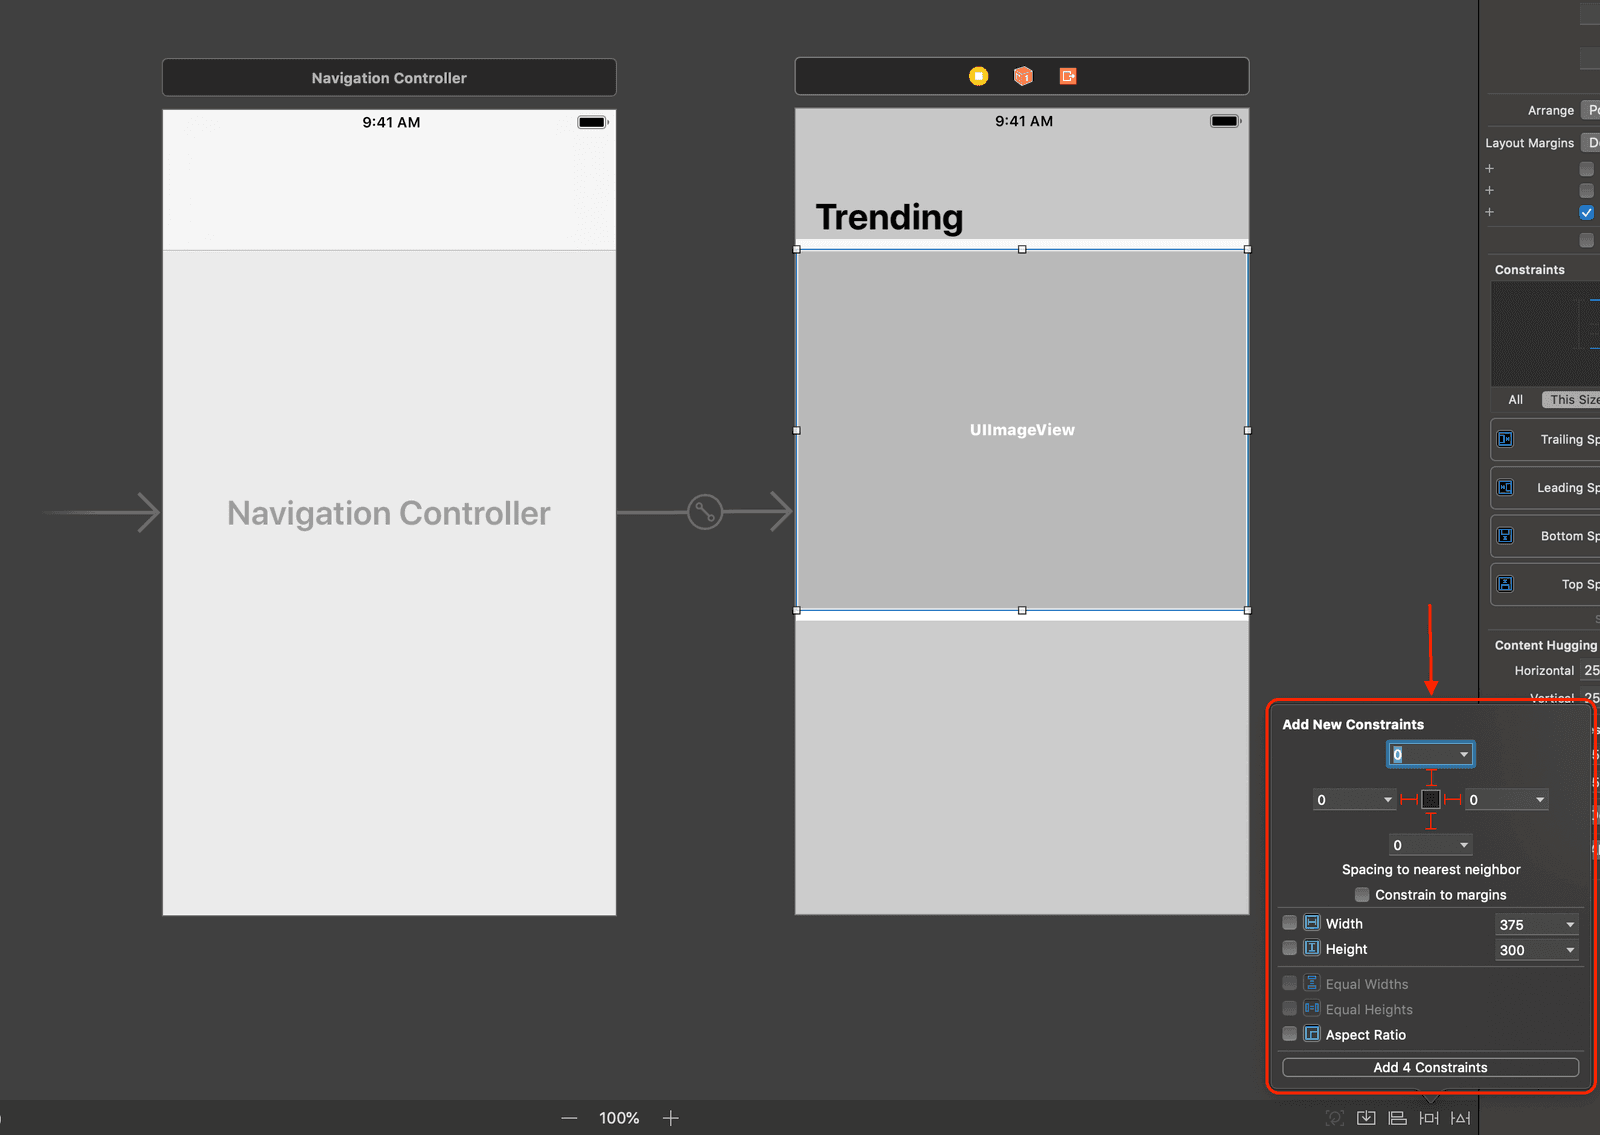The width and height of the screenshot is (1600, 1135).
Task: Click the segue icon between controllers
Action: [x=705, y=512]
